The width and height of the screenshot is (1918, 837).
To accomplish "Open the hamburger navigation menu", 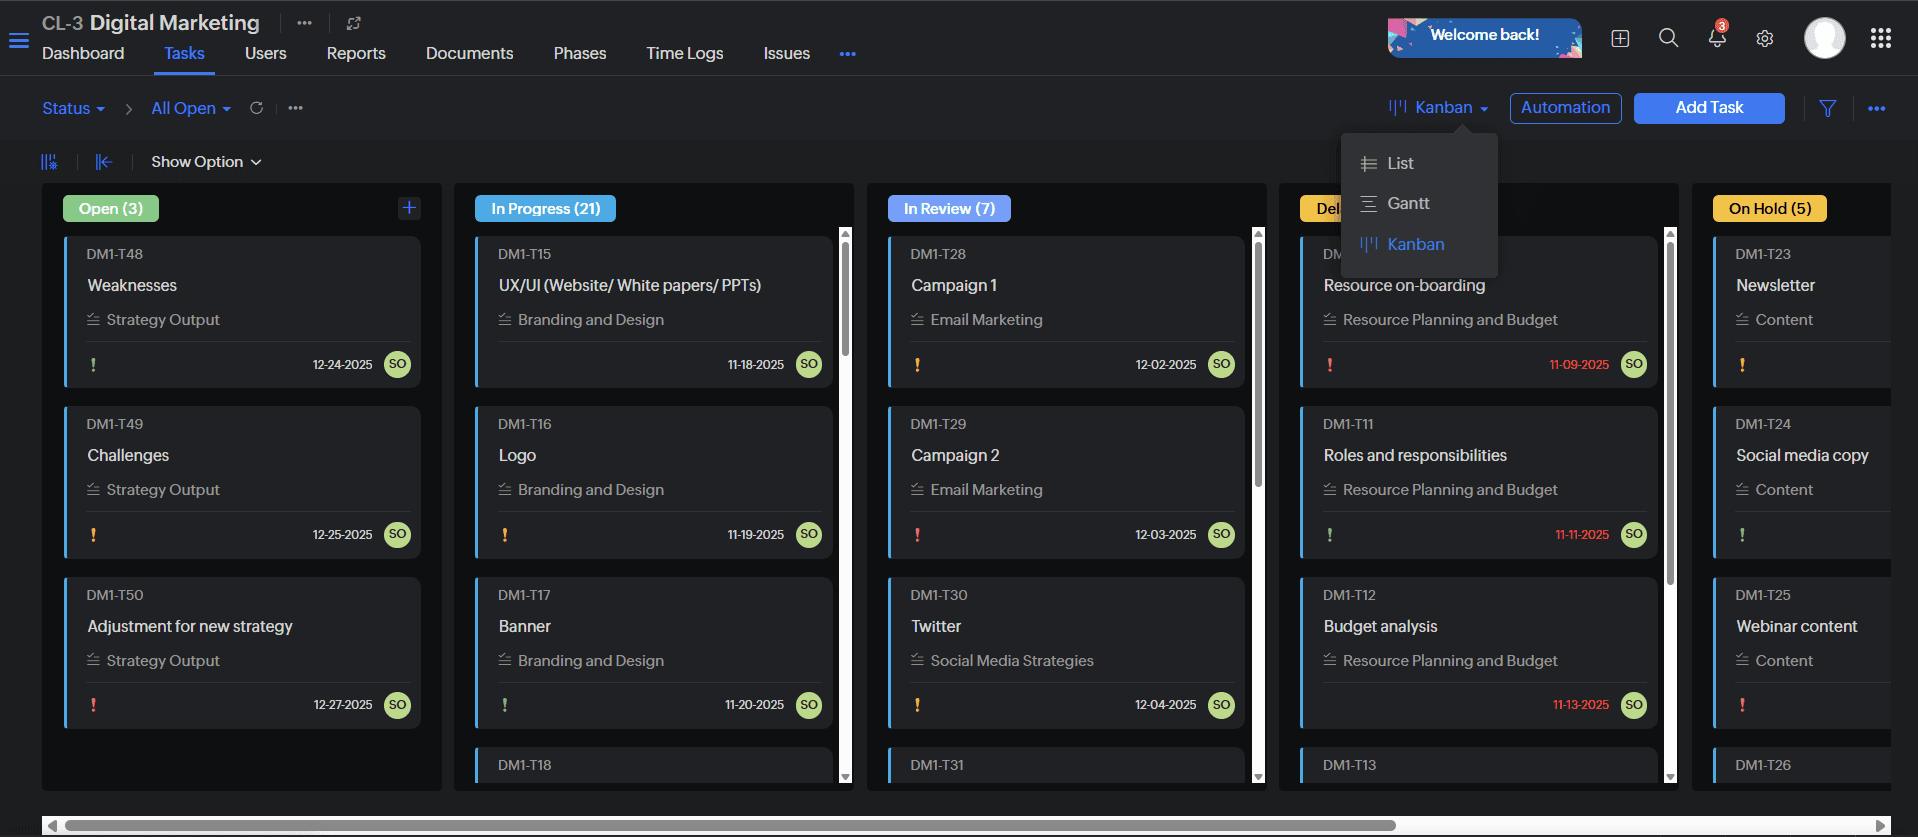I will [x=19, y=41].
